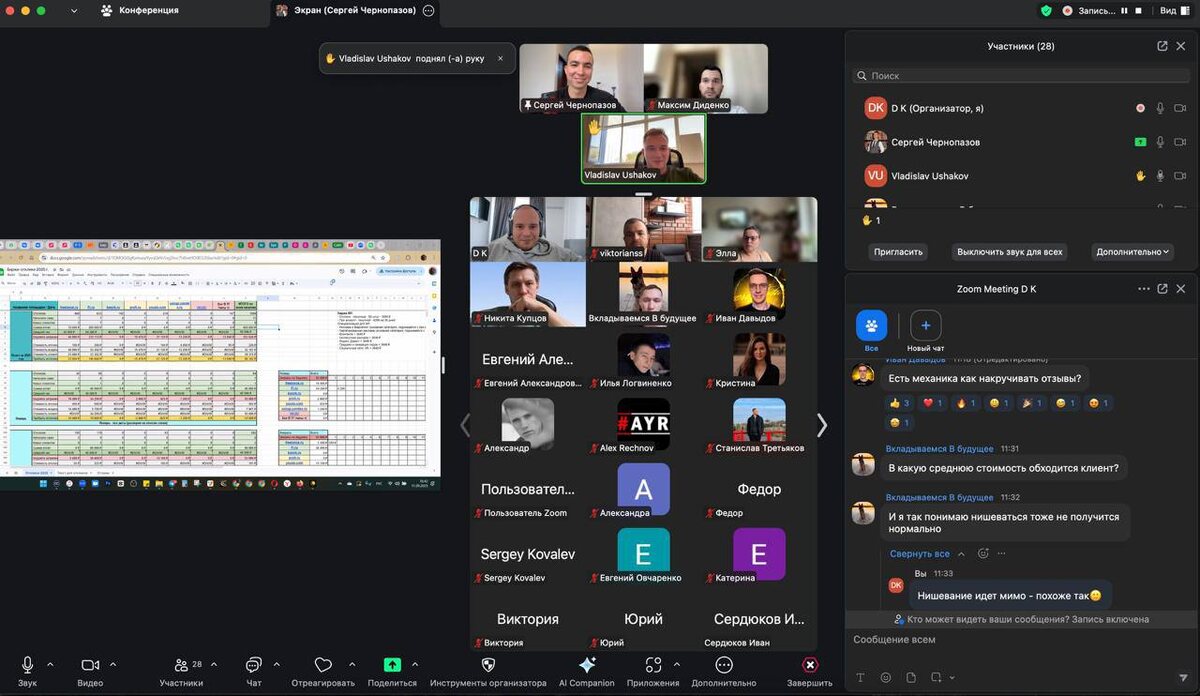This screenshot has width=1200, height=696.
Task: Click the Пригласить button
Action: click(897, 252)
